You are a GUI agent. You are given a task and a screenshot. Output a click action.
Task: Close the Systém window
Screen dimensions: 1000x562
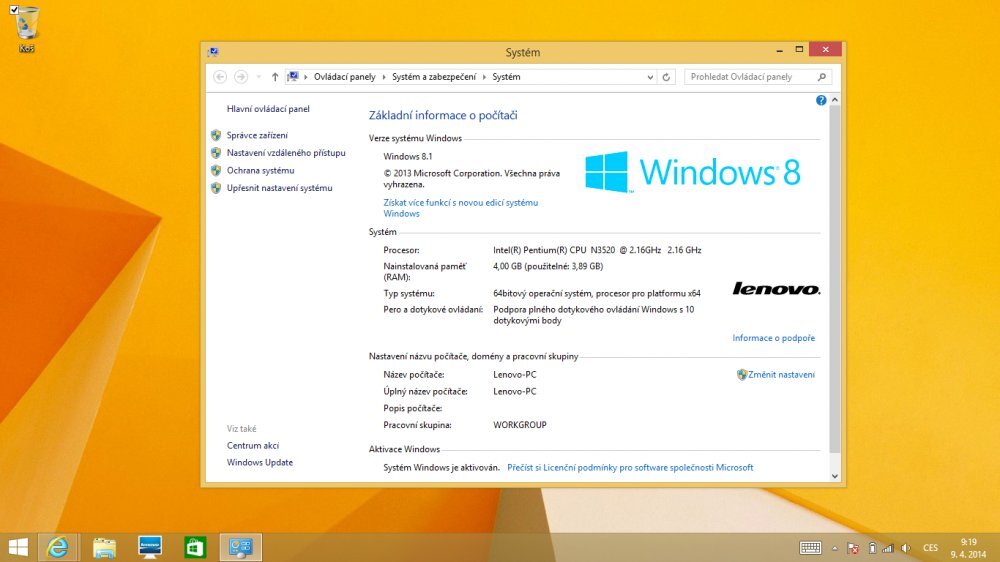tap(825, 50)
